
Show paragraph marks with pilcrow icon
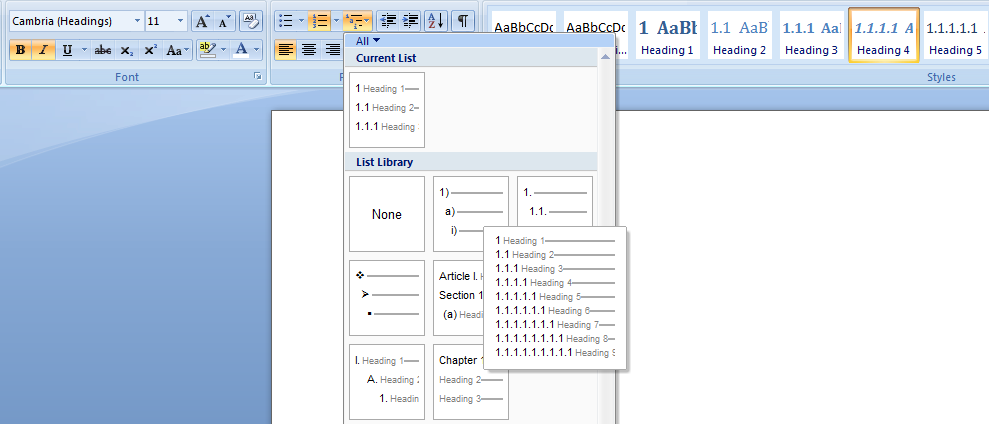pyautogui.click(x=463, y=21)
